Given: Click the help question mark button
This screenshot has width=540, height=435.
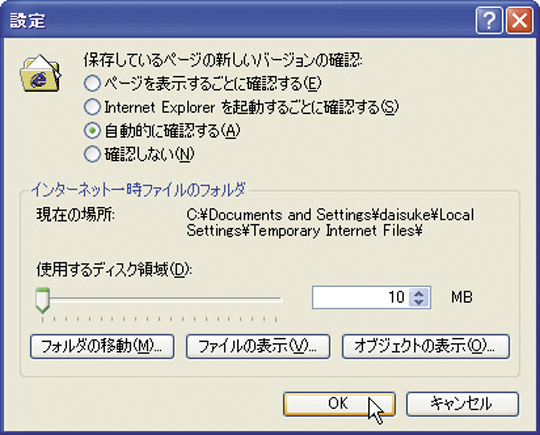Looking at the screenshot, I should [489, 21].
